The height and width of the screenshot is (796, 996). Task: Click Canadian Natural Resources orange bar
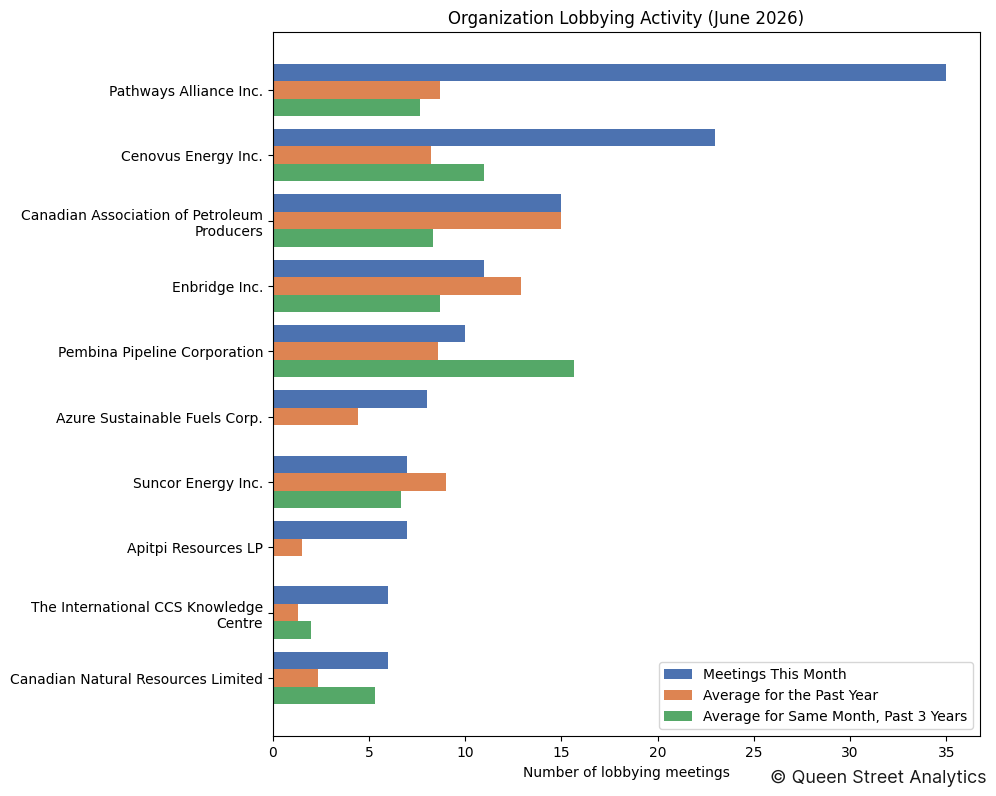[296, 678]
